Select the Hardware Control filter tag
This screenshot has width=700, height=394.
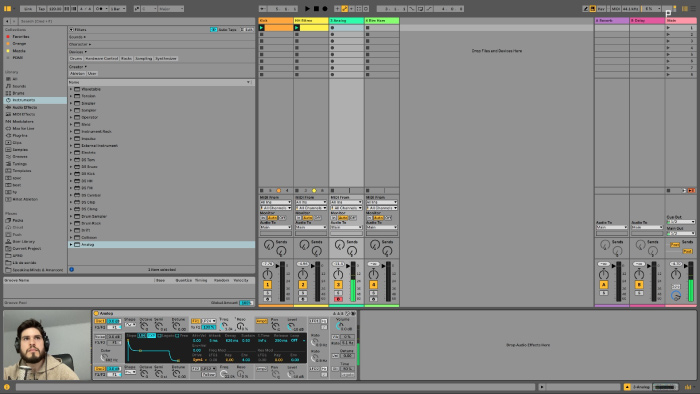101,58
